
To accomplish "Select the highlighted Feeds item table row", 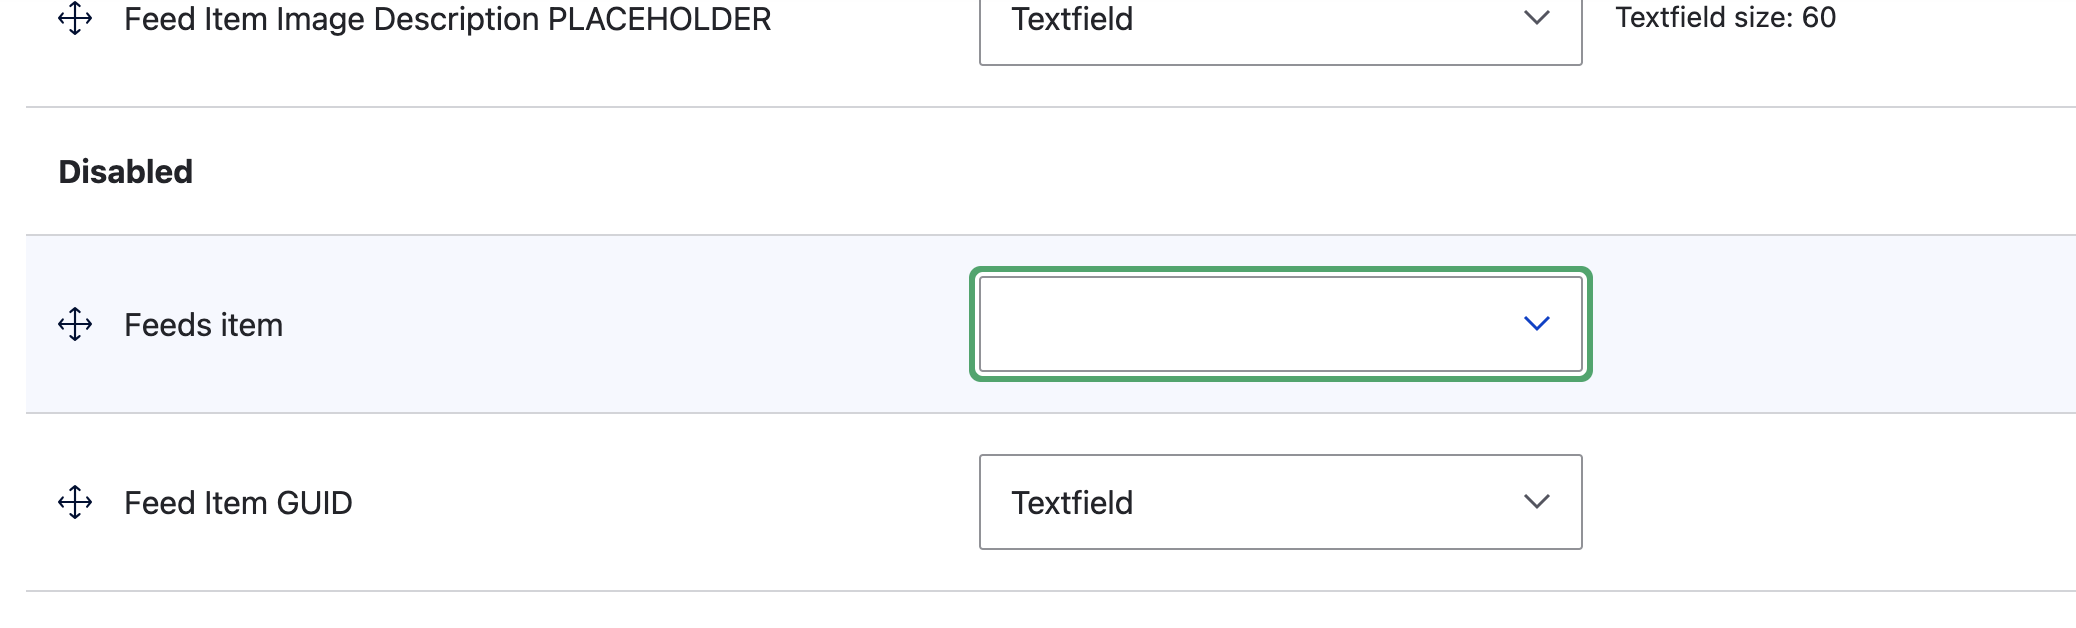I will [x=1050, y=324].
